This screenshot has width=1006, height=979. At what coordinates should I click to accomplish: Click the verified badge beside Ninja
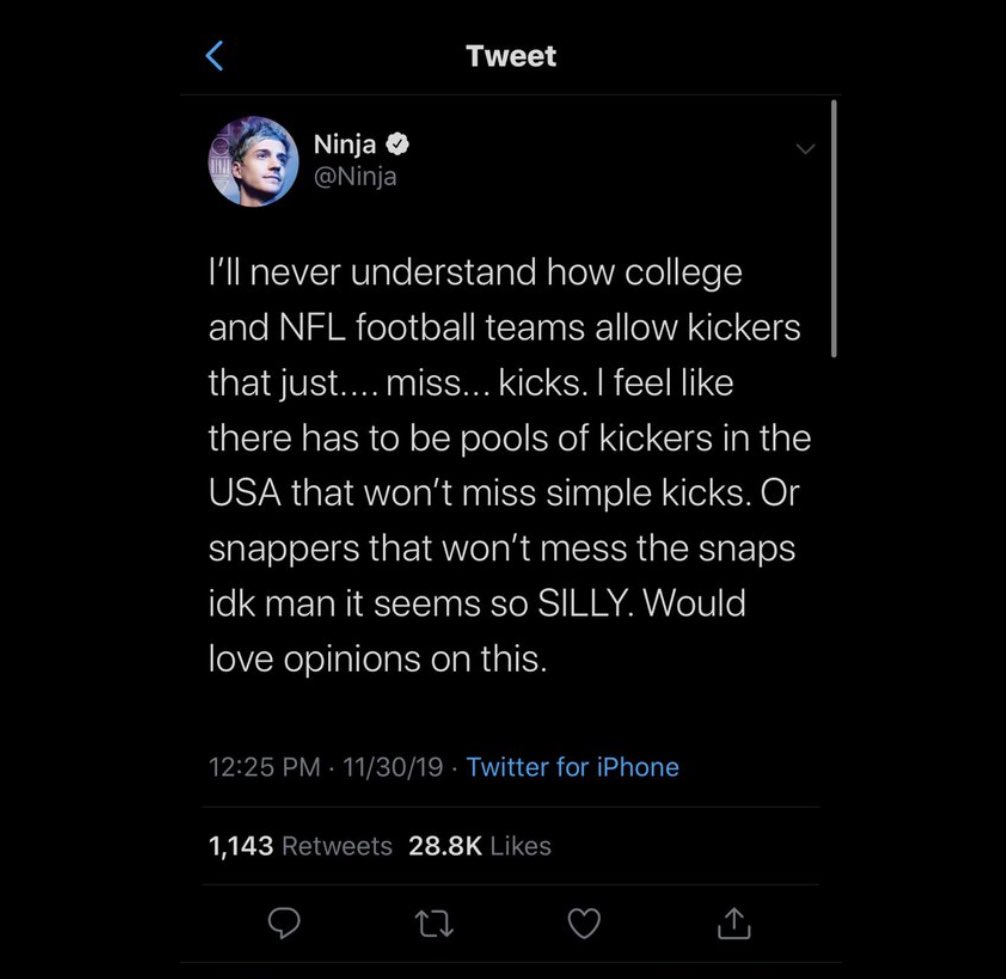pos(399,145)
